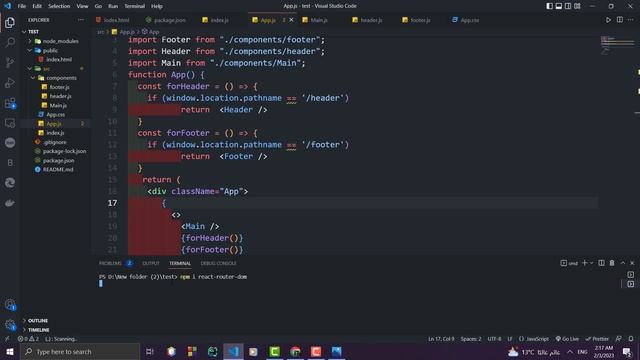
Task: Open the Chrome icon on taskbar
Action: pos(296,351)
